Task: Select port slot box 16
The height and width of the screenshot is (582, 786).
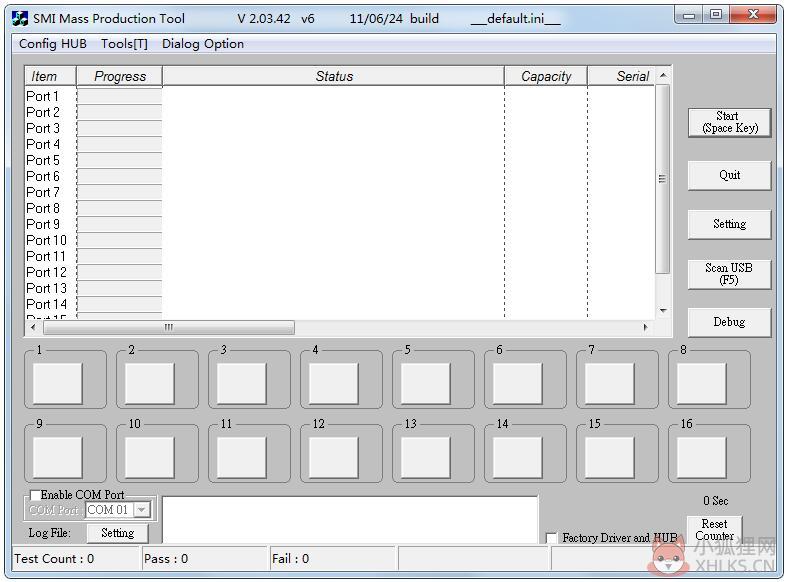Action: 702,457
